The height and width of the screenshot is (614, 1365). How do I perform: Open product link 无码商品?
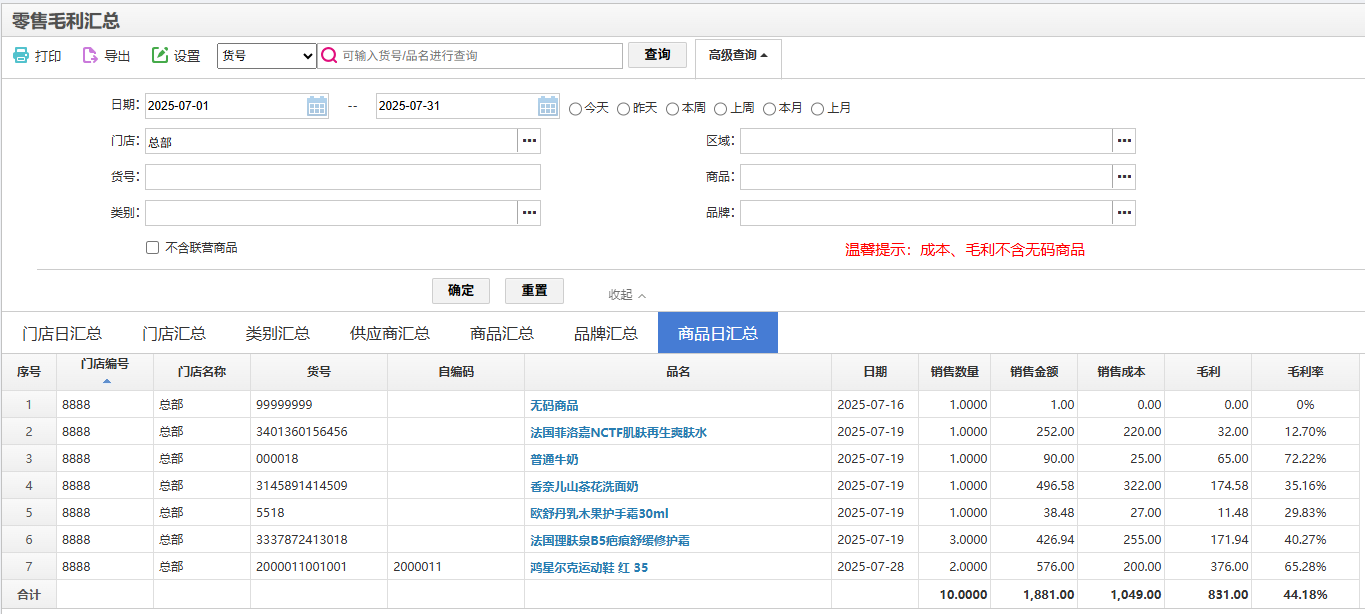(x=554, y=406)
